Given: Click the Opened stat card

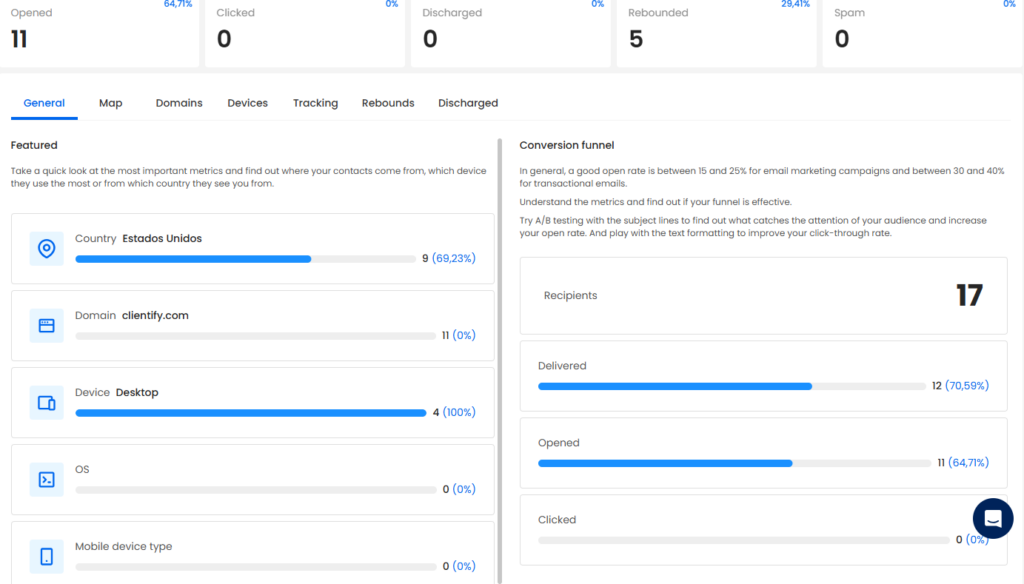Looking at the screenshot, I should click(100, 32).
